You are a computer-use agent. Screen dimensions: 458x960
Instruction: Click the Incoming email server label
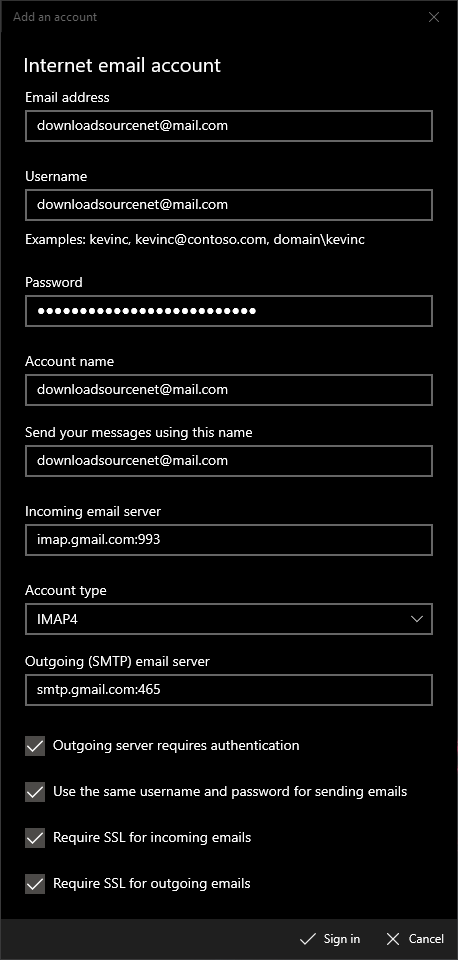click(93, 511)
